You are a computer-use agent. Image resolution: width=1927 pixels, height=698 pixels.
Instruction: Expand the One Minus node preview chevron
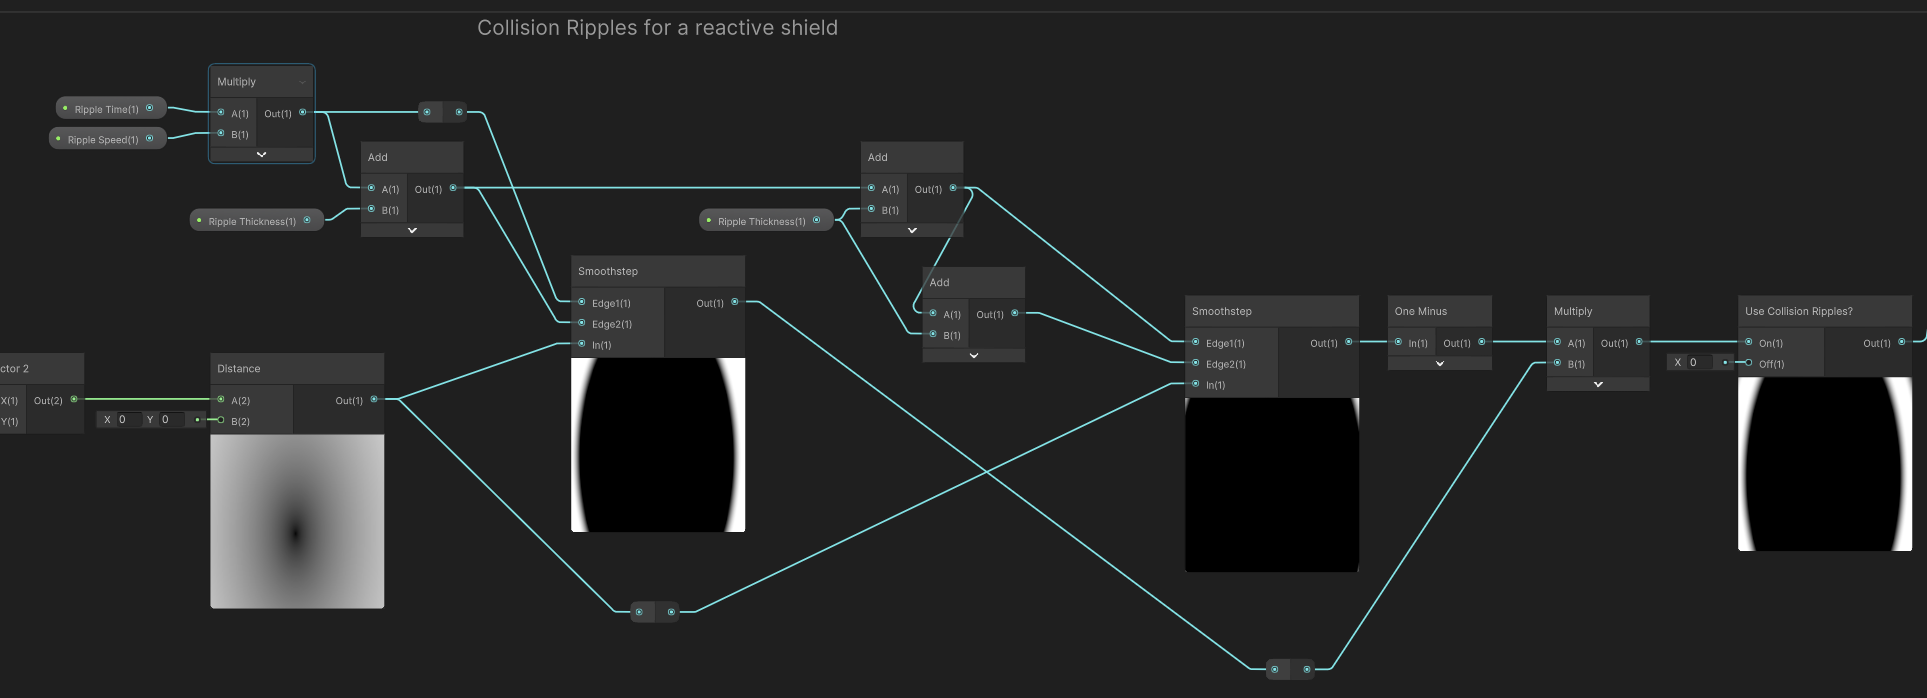tap(1439, 364)
